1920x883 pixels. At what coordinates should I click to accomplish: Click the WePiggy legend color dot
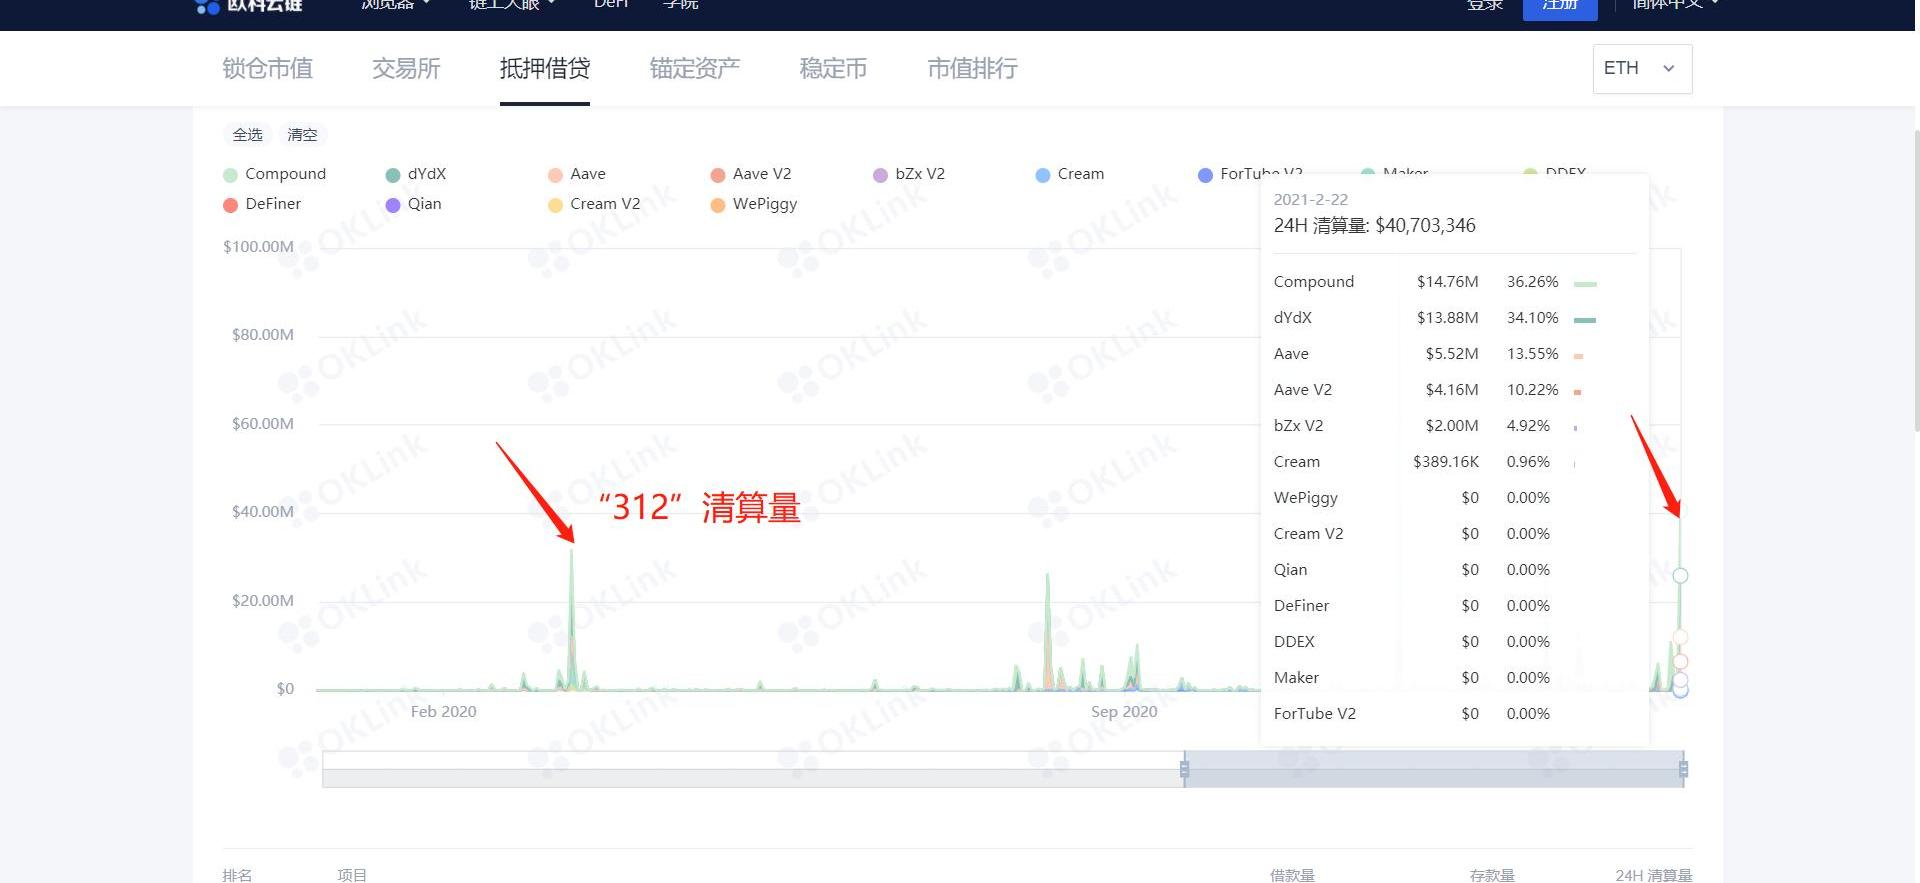[717, 205]
